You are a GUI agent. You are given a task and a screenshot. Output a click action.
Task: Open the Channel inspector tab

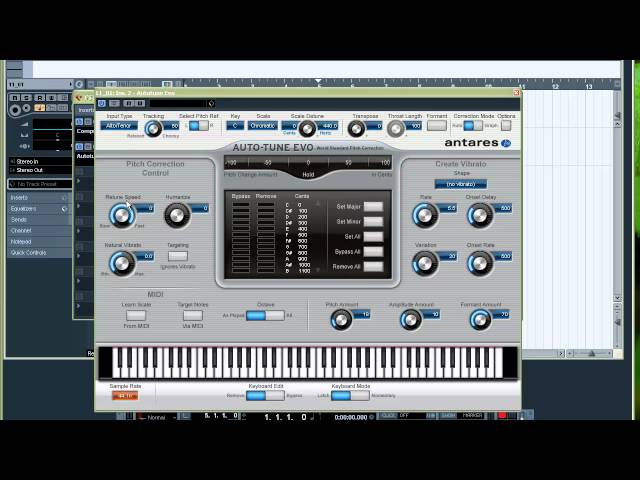point(39,231)
